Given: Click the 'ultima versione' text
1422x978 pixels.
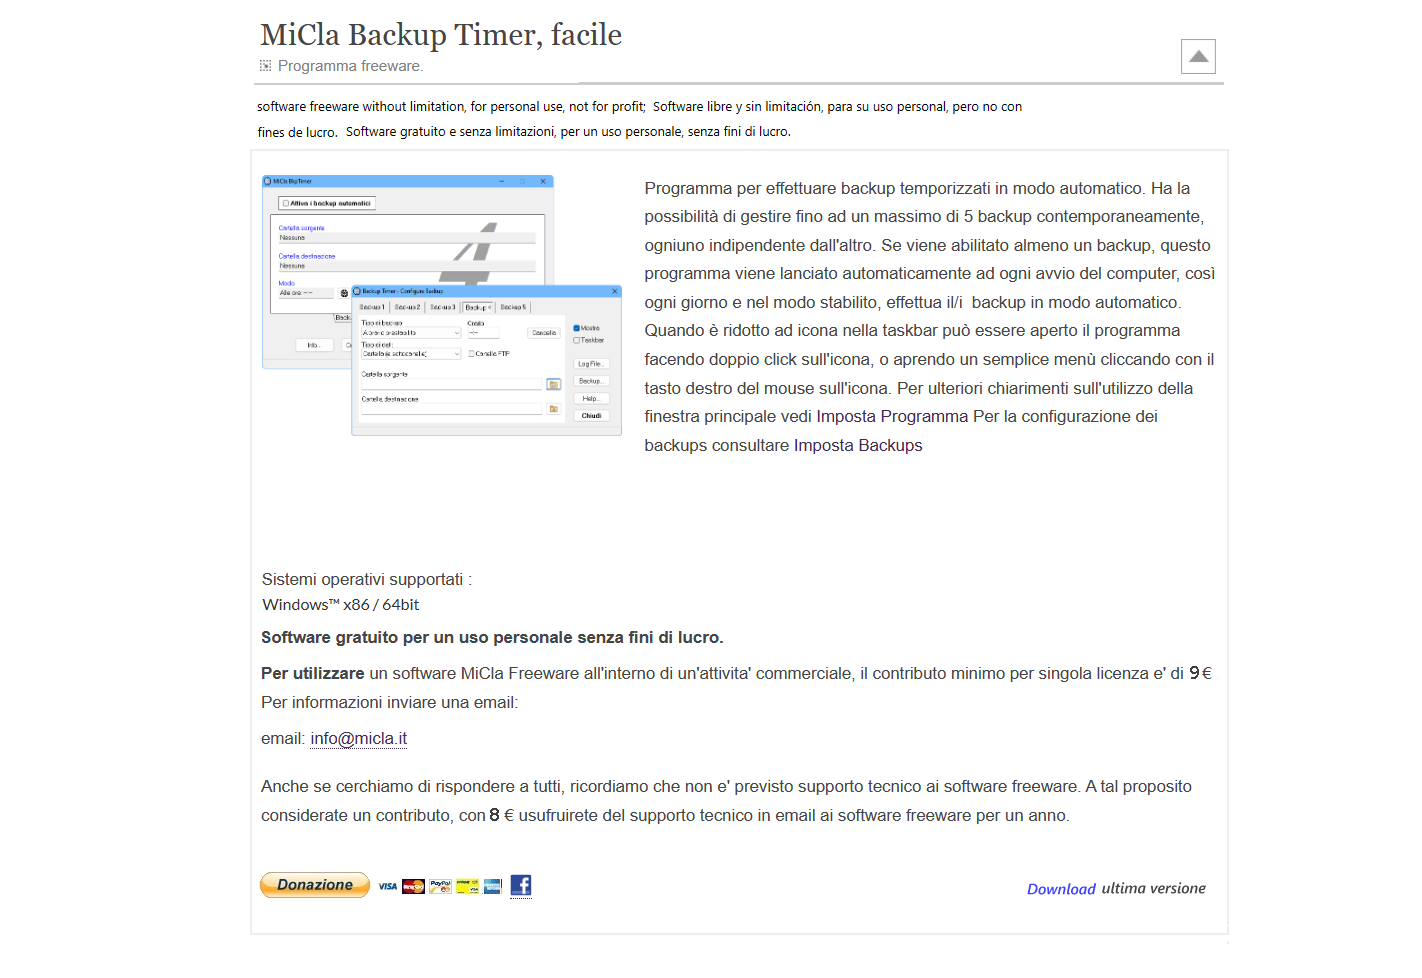Looking at the screenshot, I should coord(1153,888).
